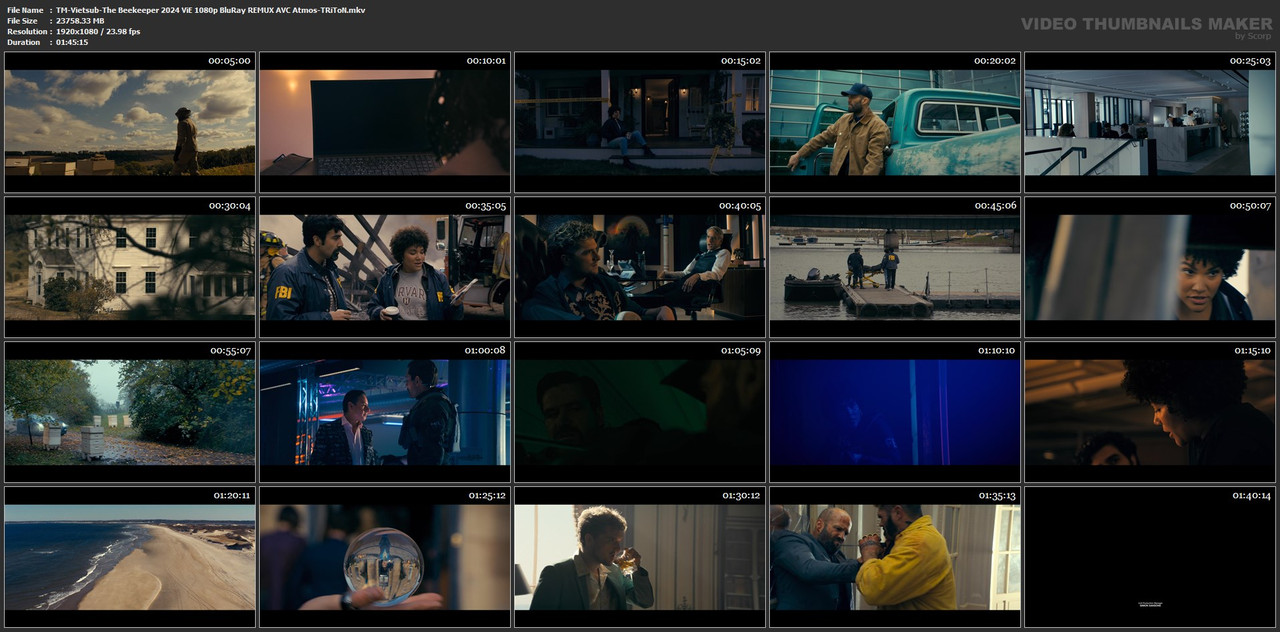Select the thumbnail at 00:05:00

coord(130,122)
